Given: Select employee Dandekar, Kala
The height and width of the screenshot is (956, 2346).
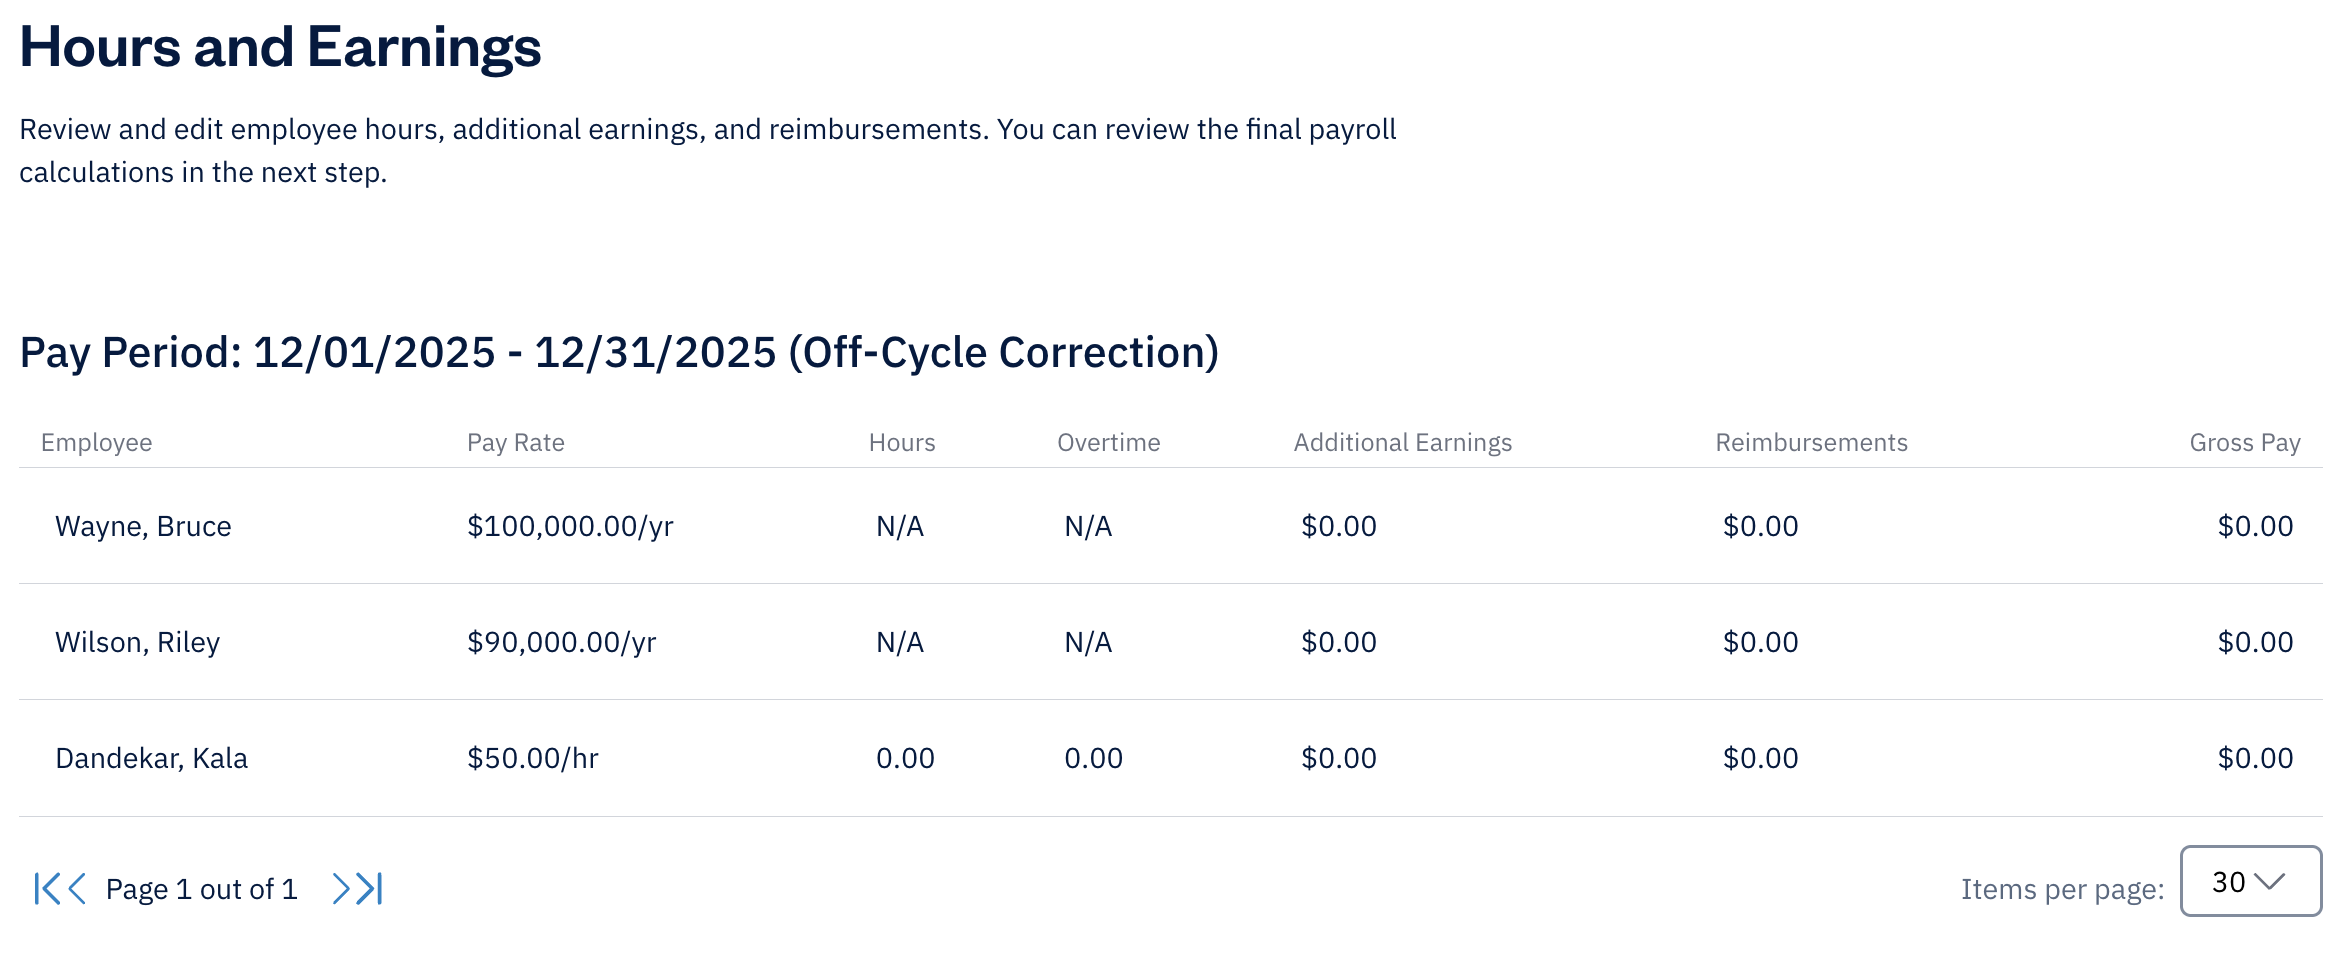Looking at the screenshot, I should coord(151,758).
